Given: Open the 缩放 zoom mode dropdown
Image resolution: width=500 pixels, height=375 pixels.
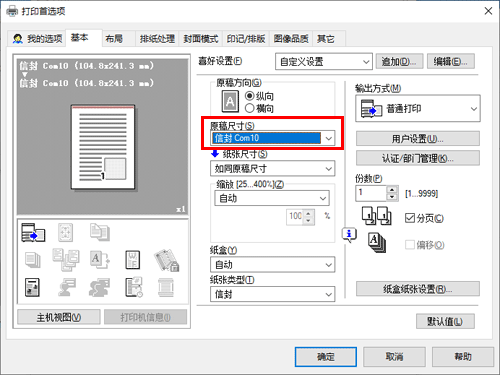Looking at the screenshot, I should pos(272,198).
